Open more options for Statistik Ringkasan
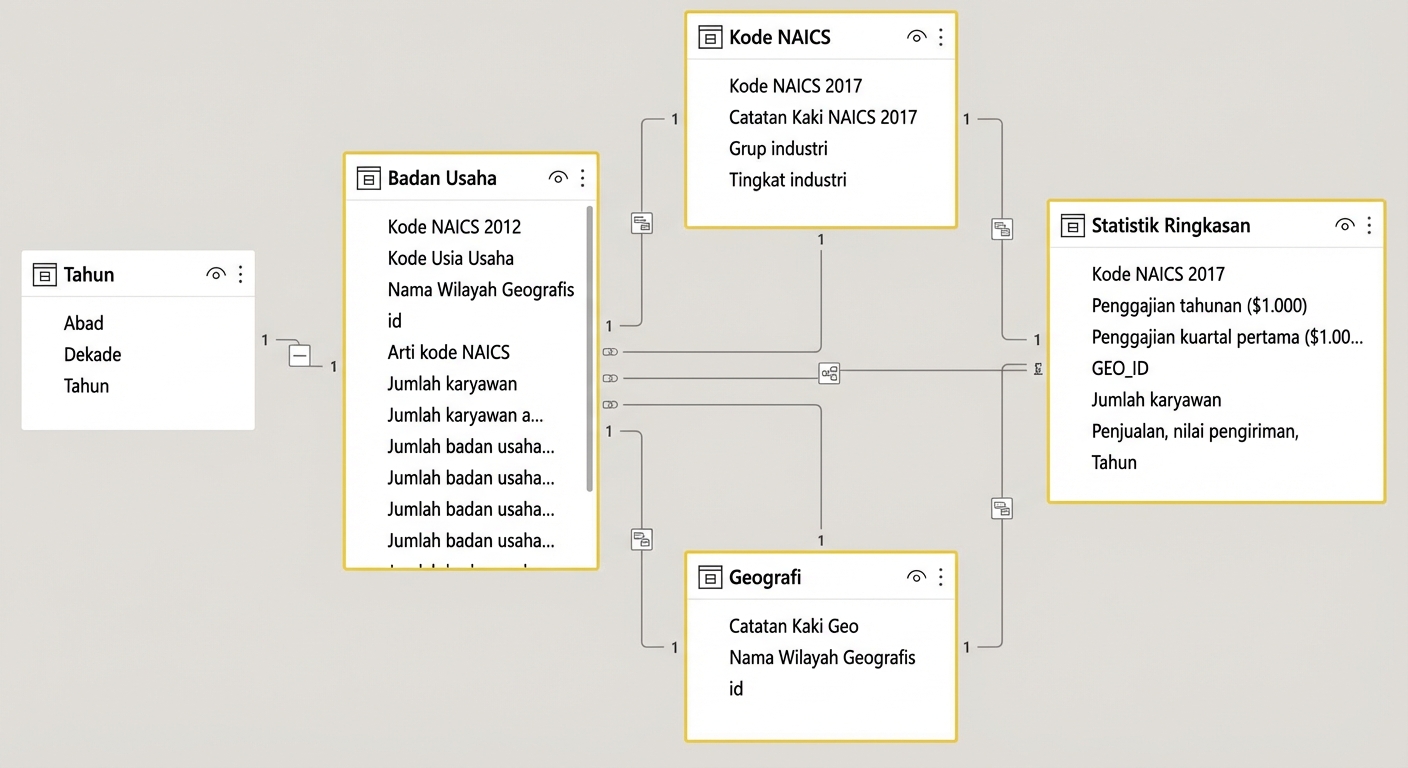The height and width of the screenshot is (768, 1408). 1372,225
